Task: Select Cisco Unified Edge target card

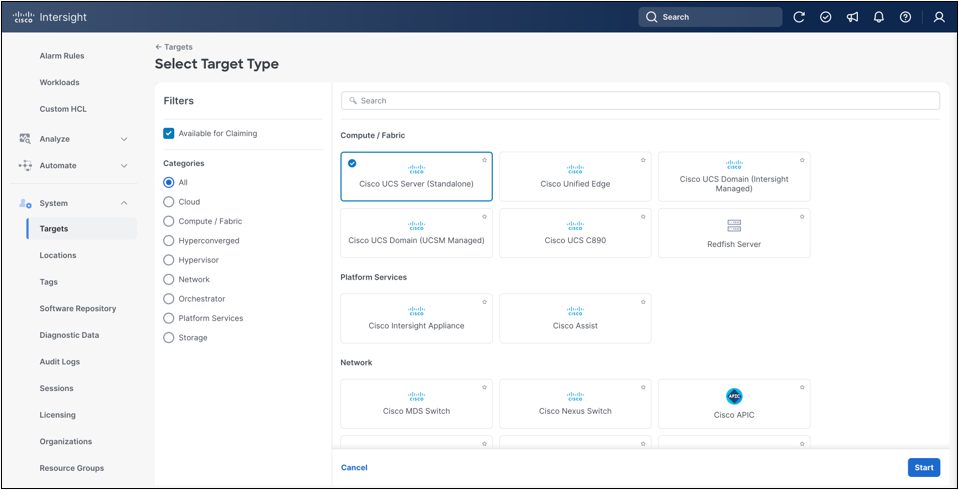Action: [x=575, y=176]
